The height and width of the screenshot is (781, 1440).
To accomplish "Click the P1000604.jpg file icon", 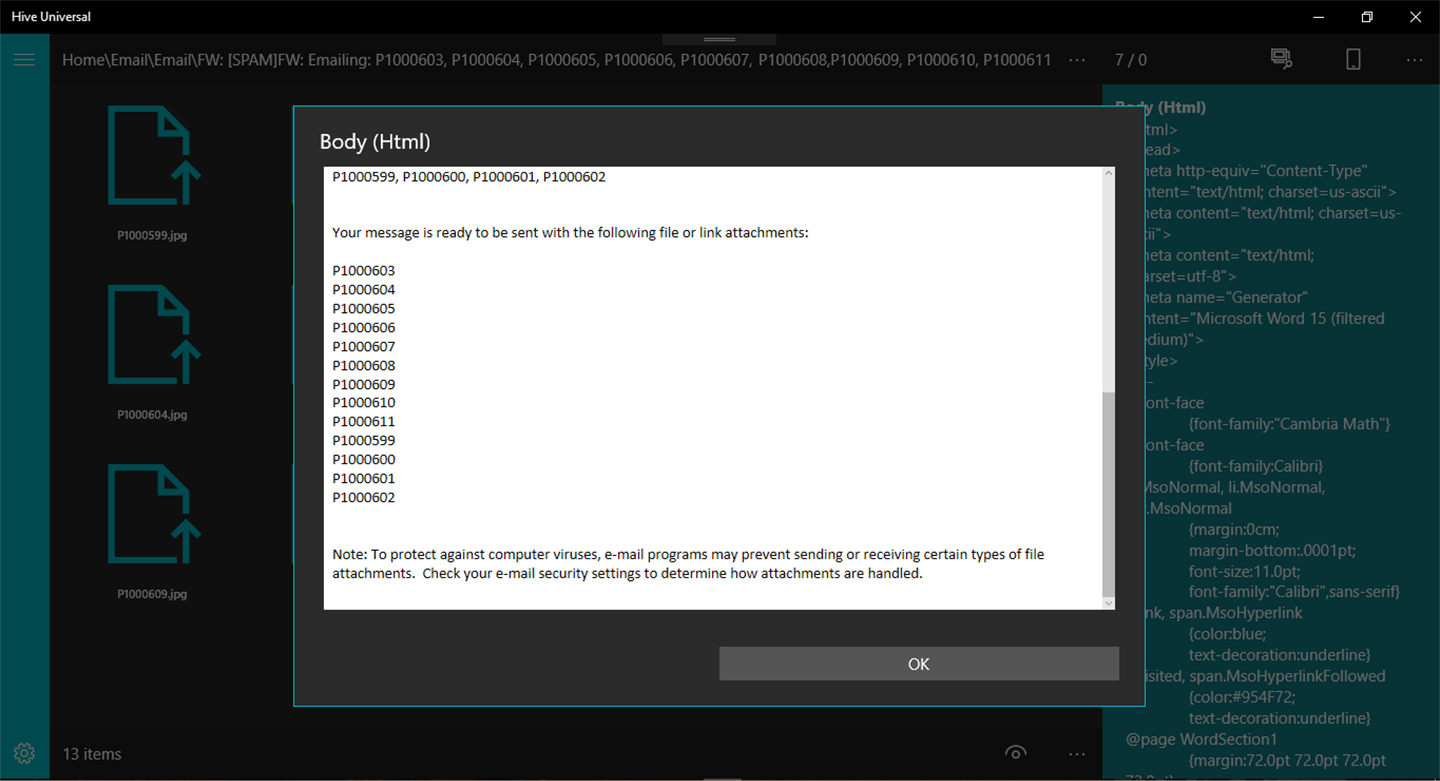I will [152, 335].
